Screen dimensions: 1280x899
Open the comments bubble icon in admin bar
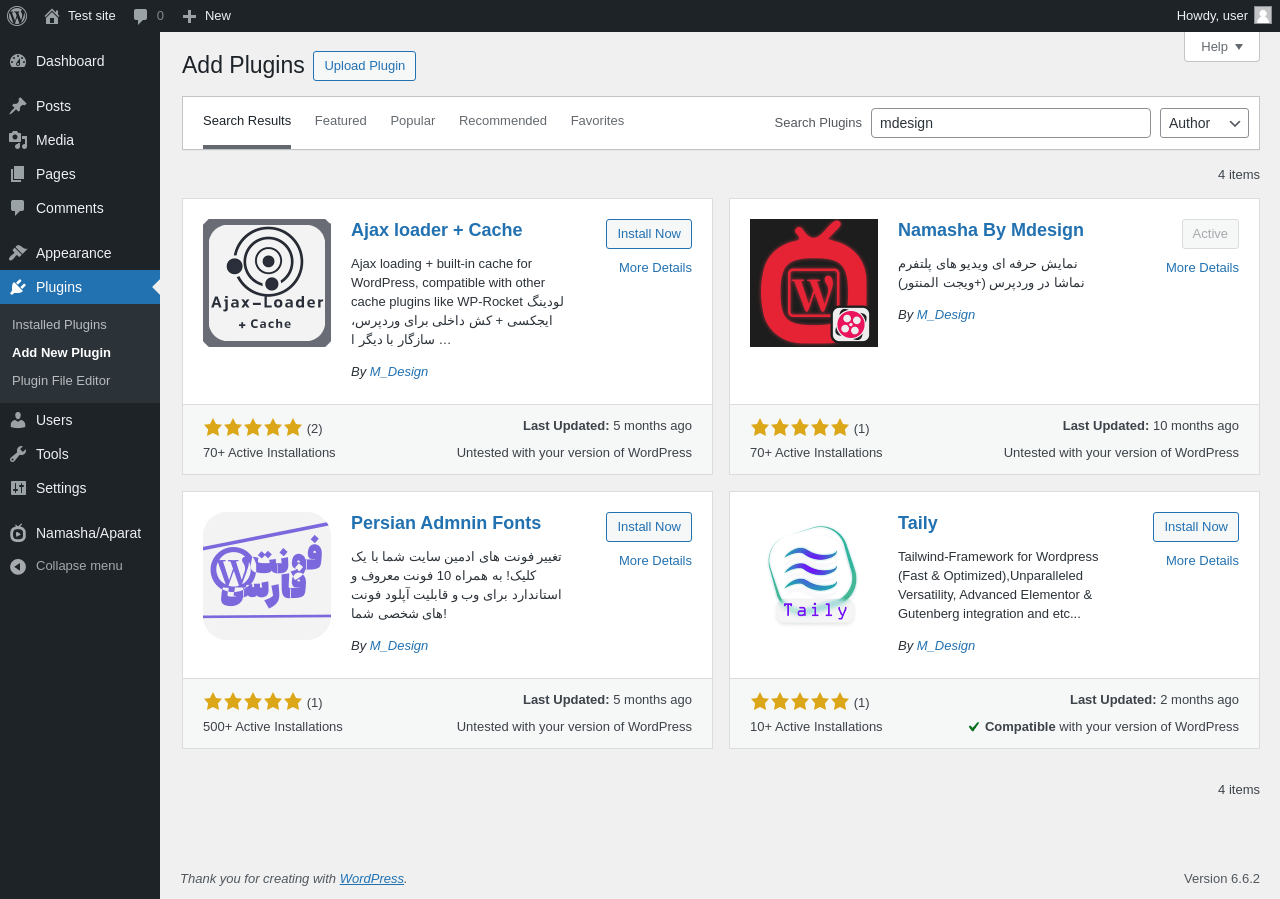[x=141, y=16]
